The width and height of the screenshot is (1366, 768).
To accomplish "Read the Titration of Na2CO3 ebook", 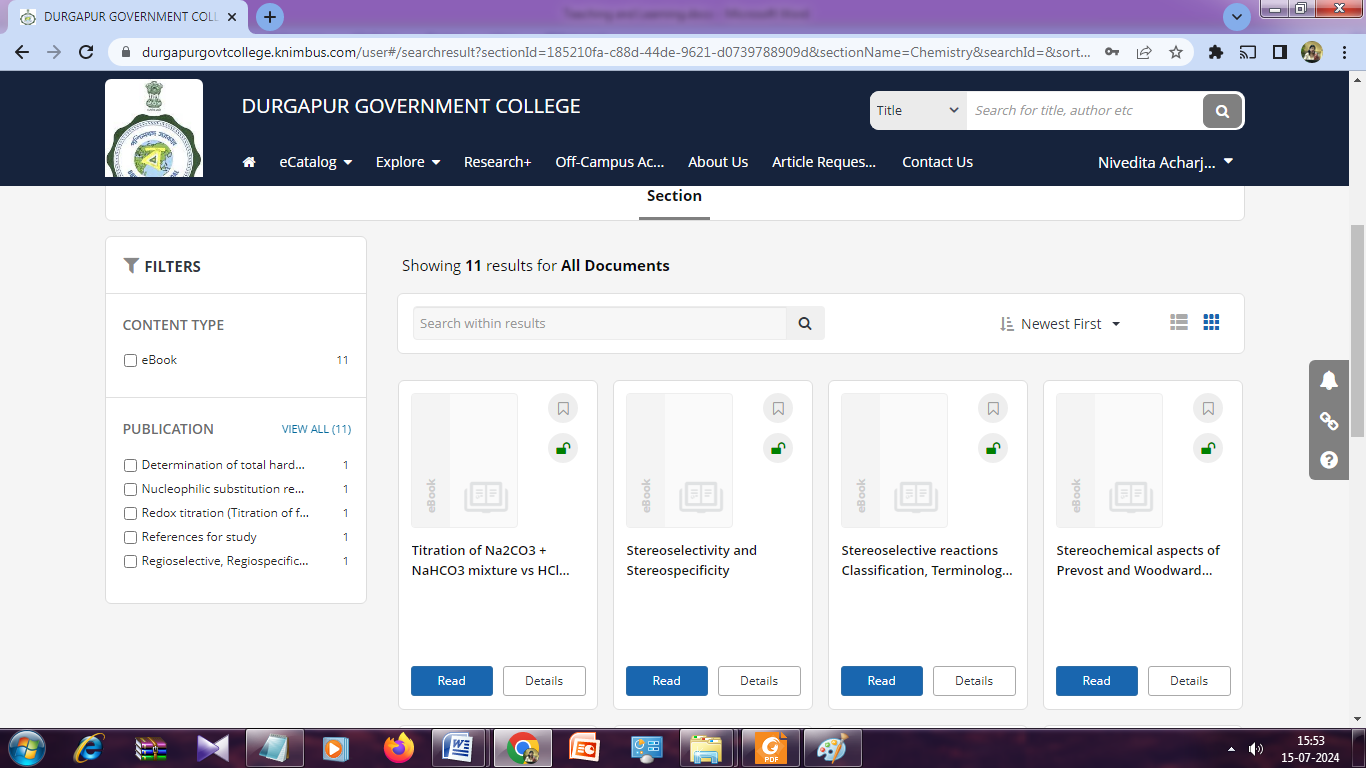I will point(451,681).
